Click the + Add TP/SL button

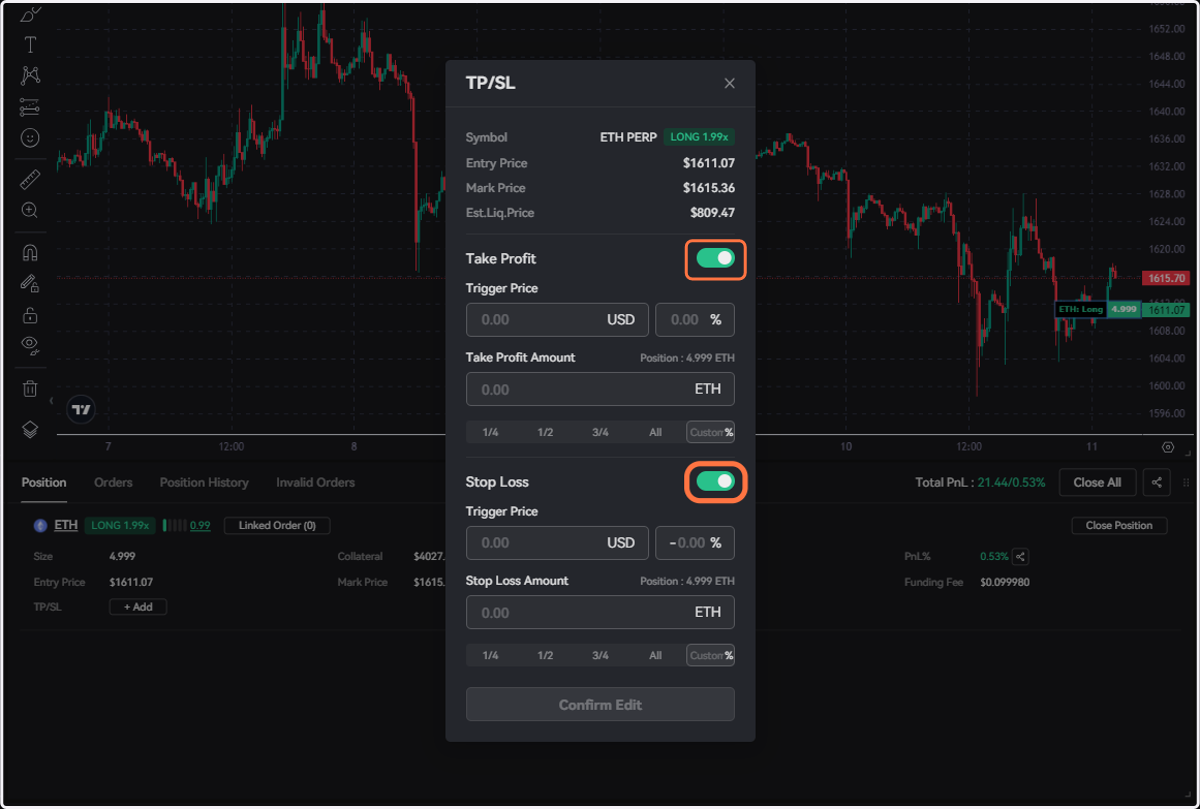click(138, 607)
